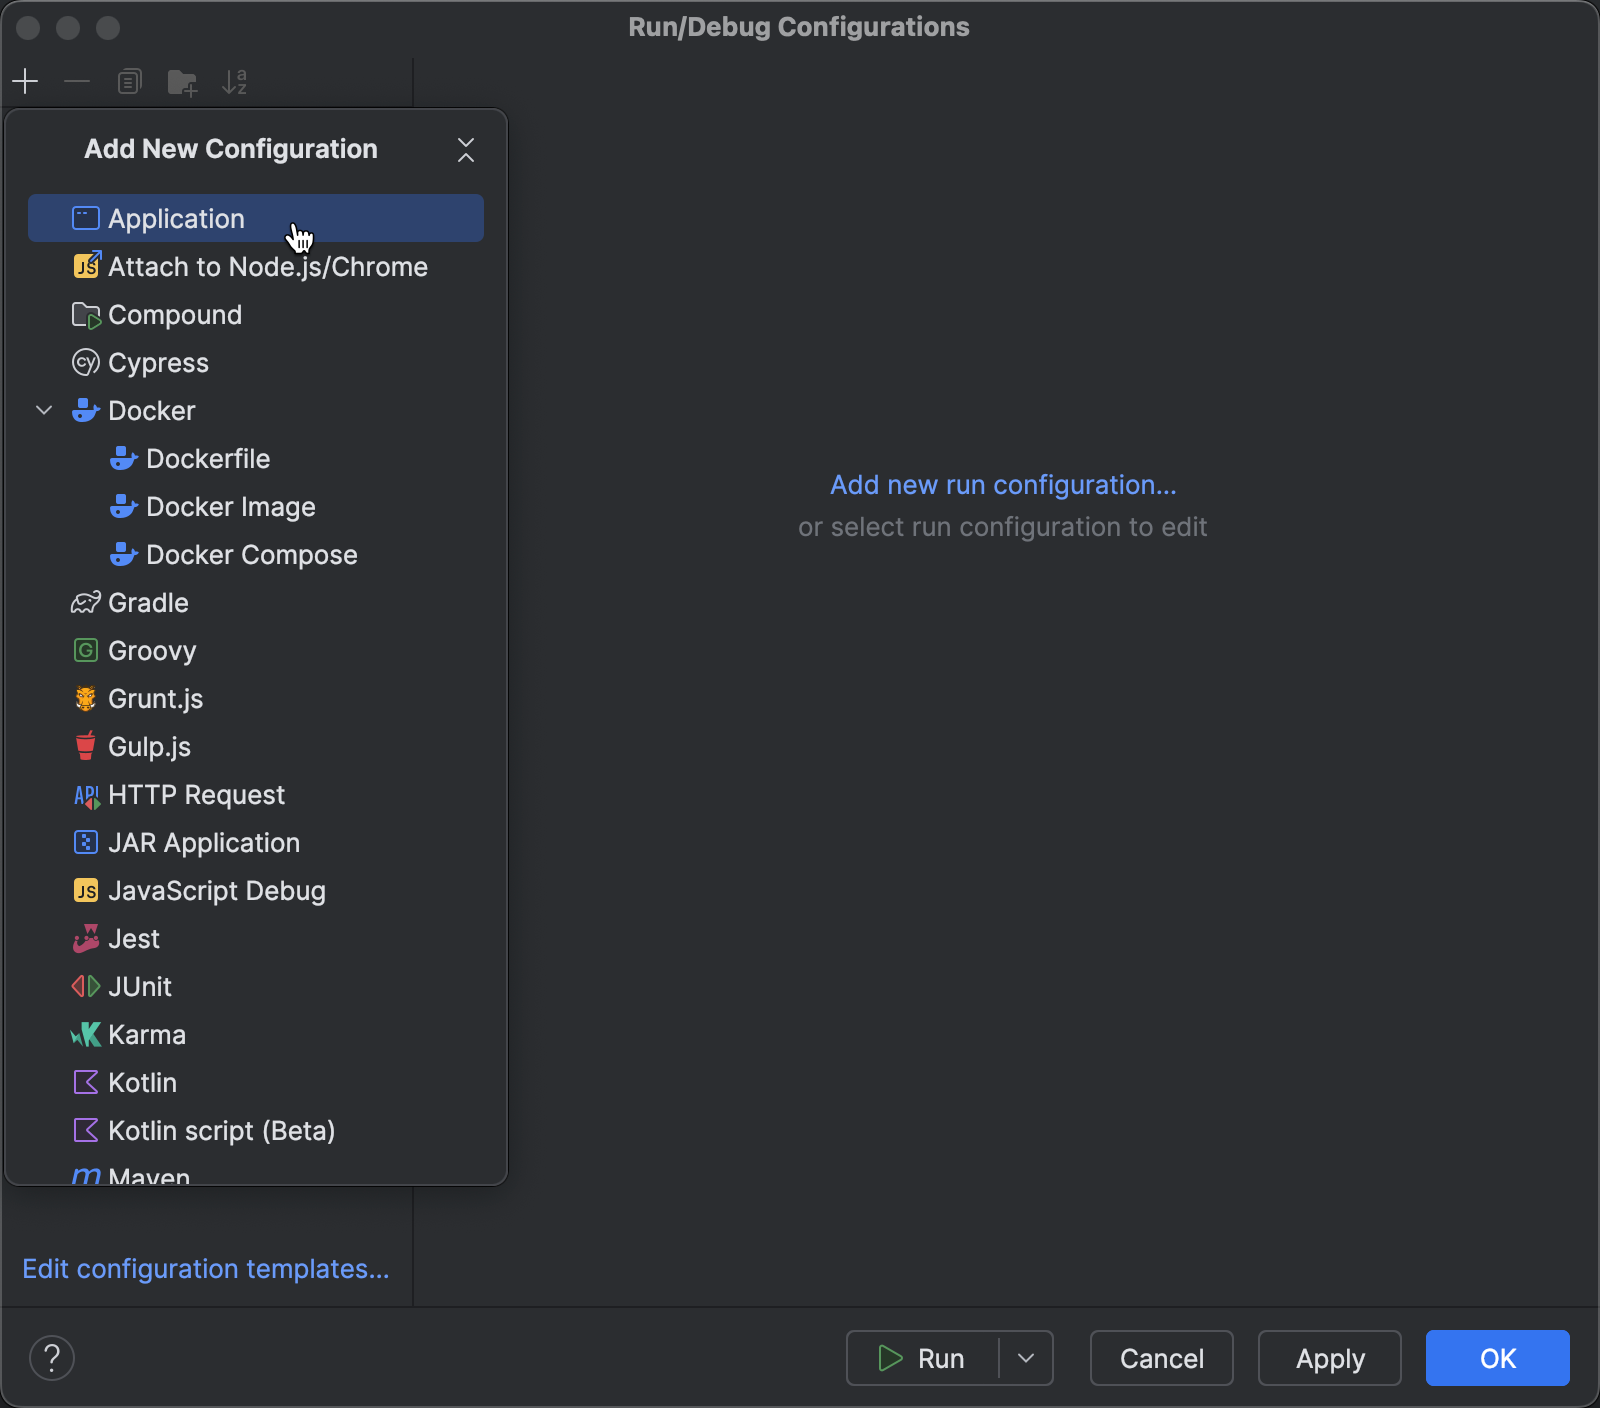The width and height of the screenshot is (1600, 1408).
Task: Select Attach to Node.js/Chrome entry
Action: [267, 266]
